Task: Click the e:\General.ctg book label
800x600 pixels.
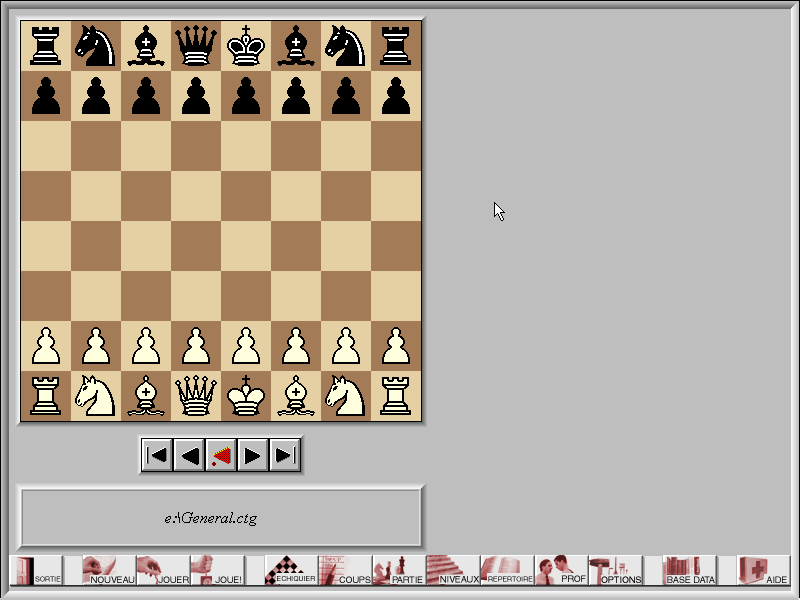Action: tap(210, 518)
